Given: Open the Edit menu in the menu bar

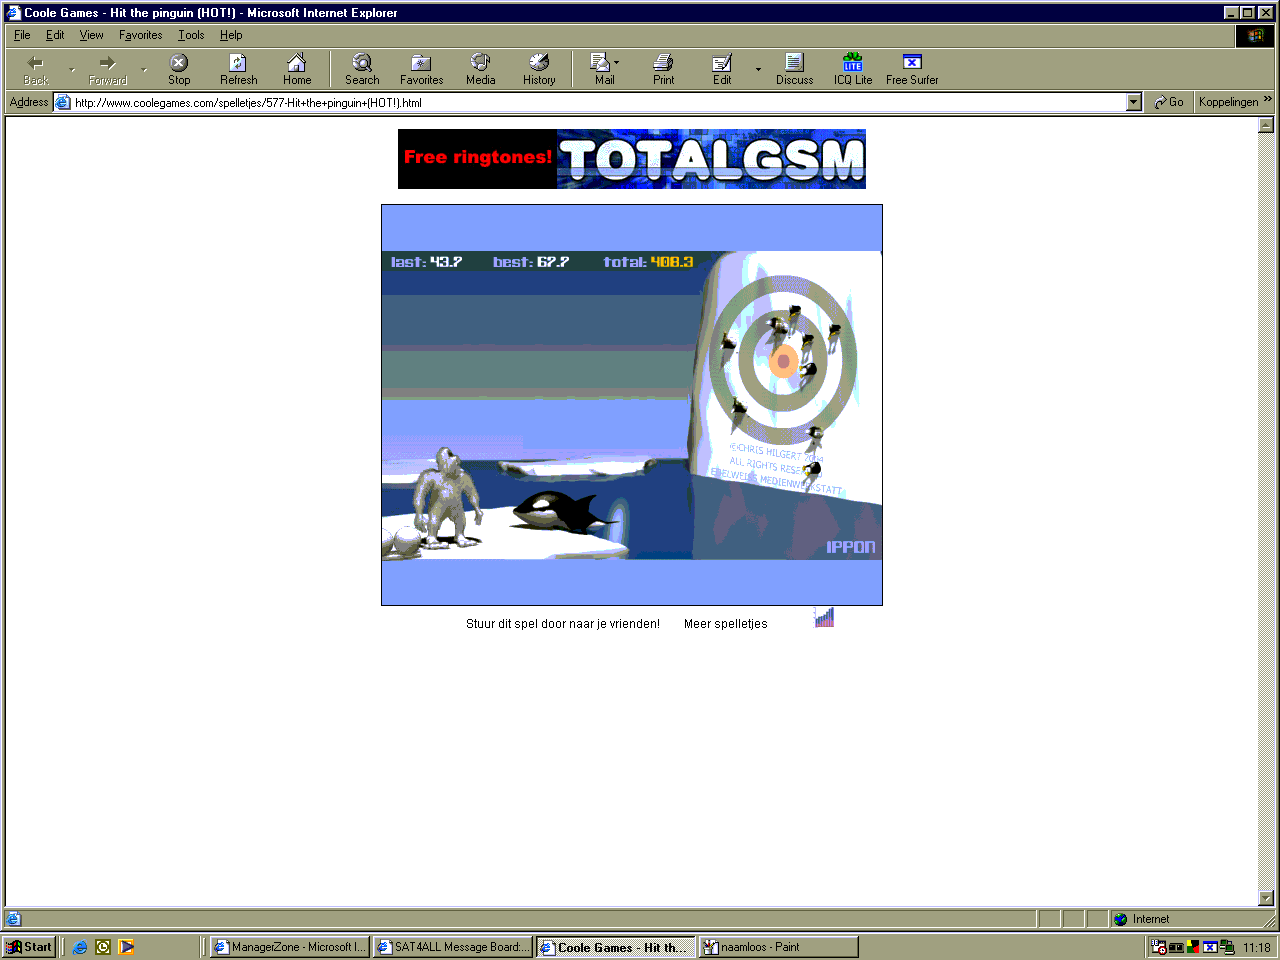Looking at the screenshot, I should [55, 35].
